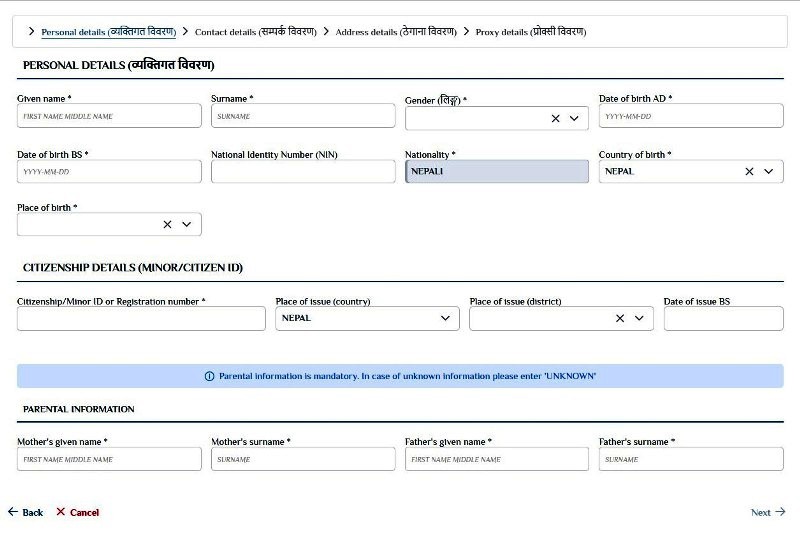Click the 'Parental information is mandatory' notice text
The width and height of the screenshot is (800, 541).
point(407,376)
